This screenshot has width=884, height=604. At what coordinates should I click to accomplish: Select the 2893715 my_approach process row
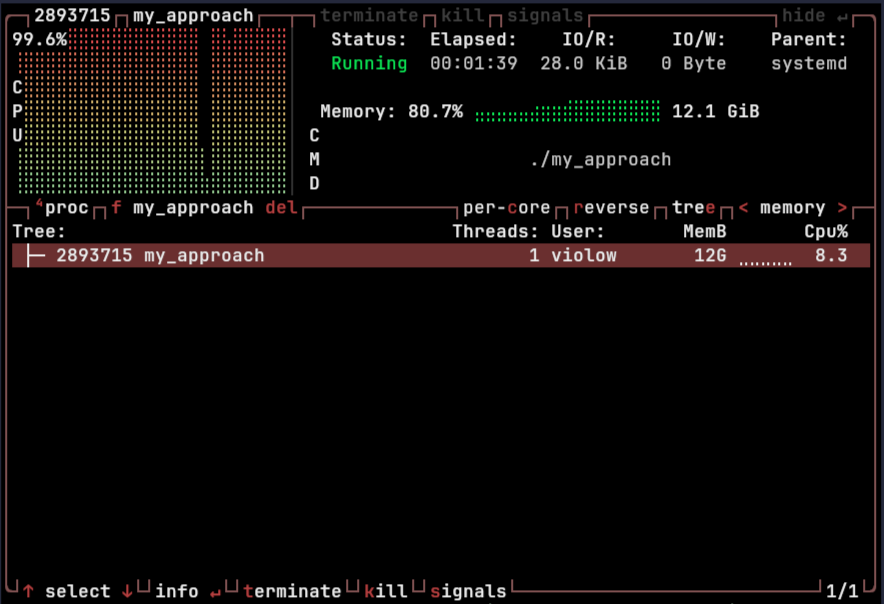(441, 255)
